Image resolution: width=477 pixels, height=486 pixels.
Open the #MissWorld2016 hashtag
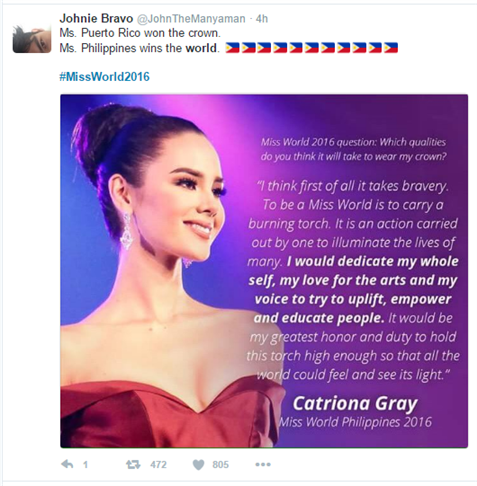pyautogui.click(x=104, y=77)
